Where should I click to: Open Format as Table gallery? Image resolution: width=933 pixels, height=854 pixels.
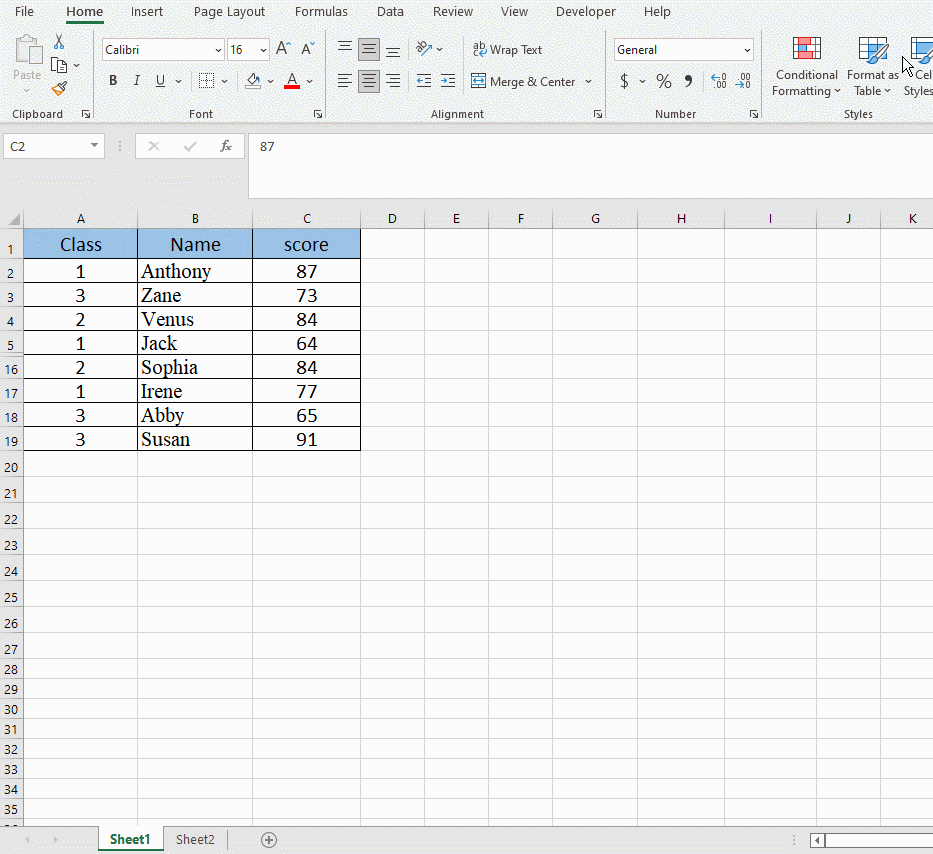click(872, 65)
